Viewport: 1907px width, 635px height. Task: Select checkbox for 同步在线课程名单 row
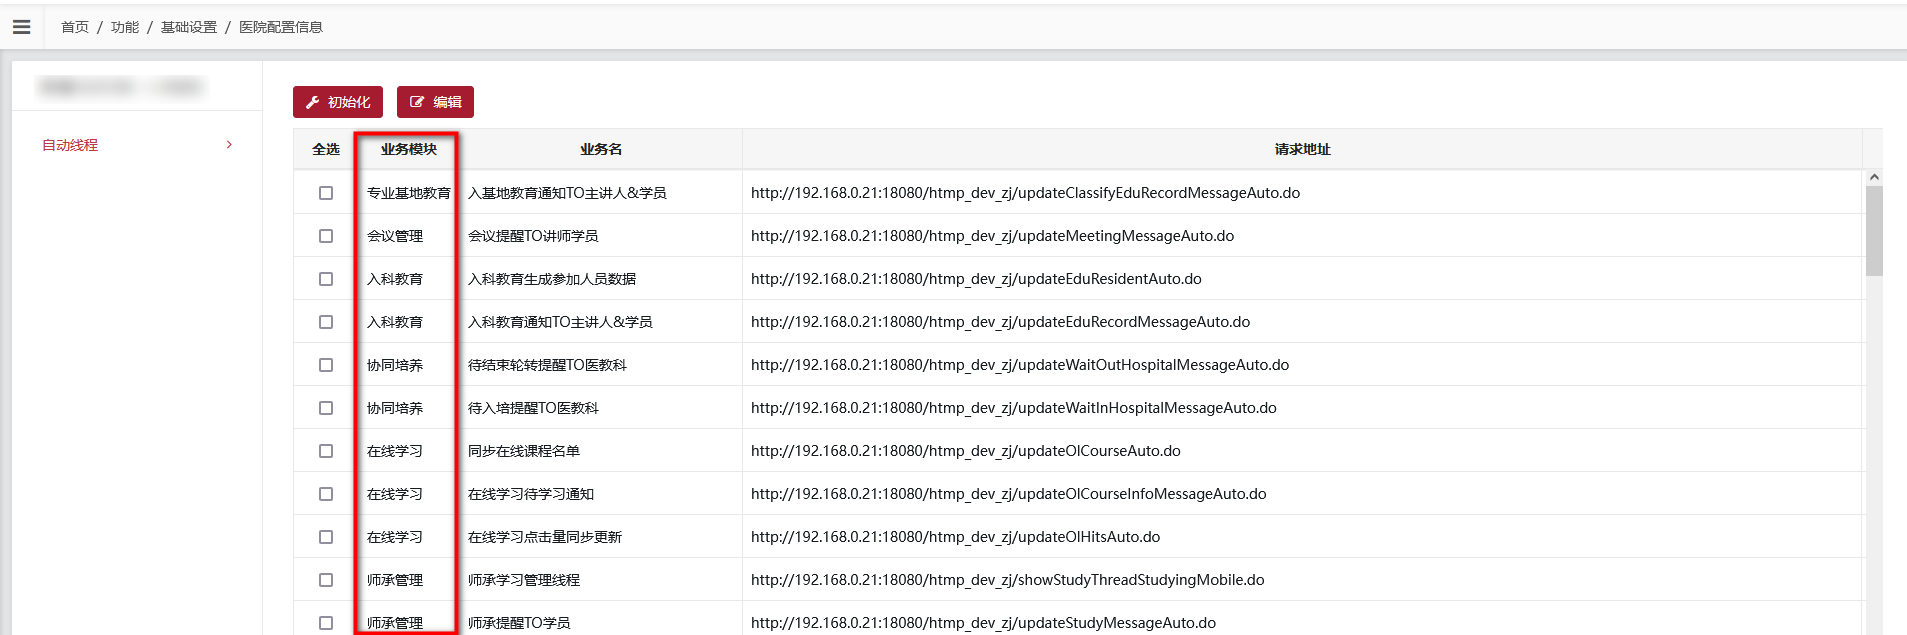point(326,451)
